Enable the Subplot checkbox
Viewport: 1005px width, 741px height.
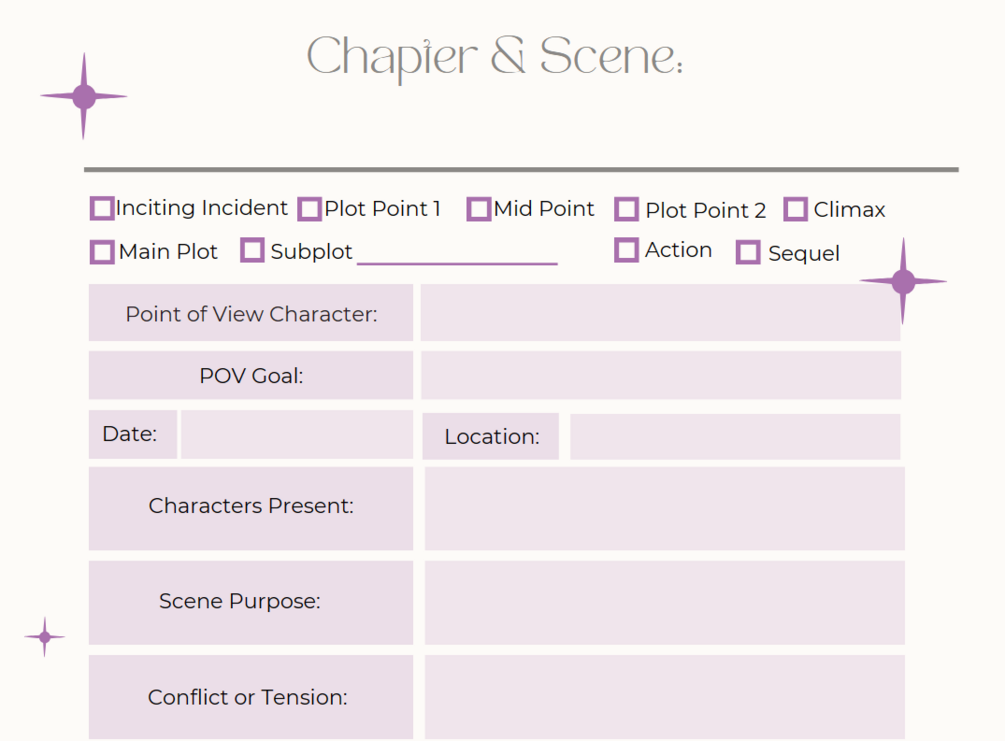pos(252,250)
